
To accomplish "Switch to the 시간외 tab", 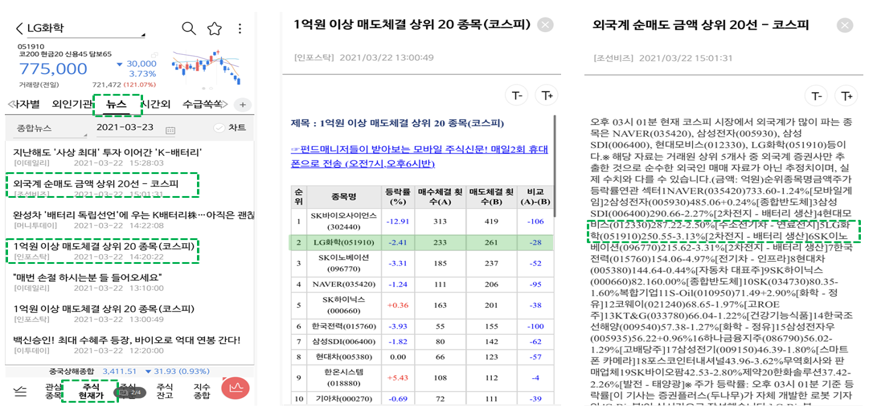I will [x=155, y=104].
